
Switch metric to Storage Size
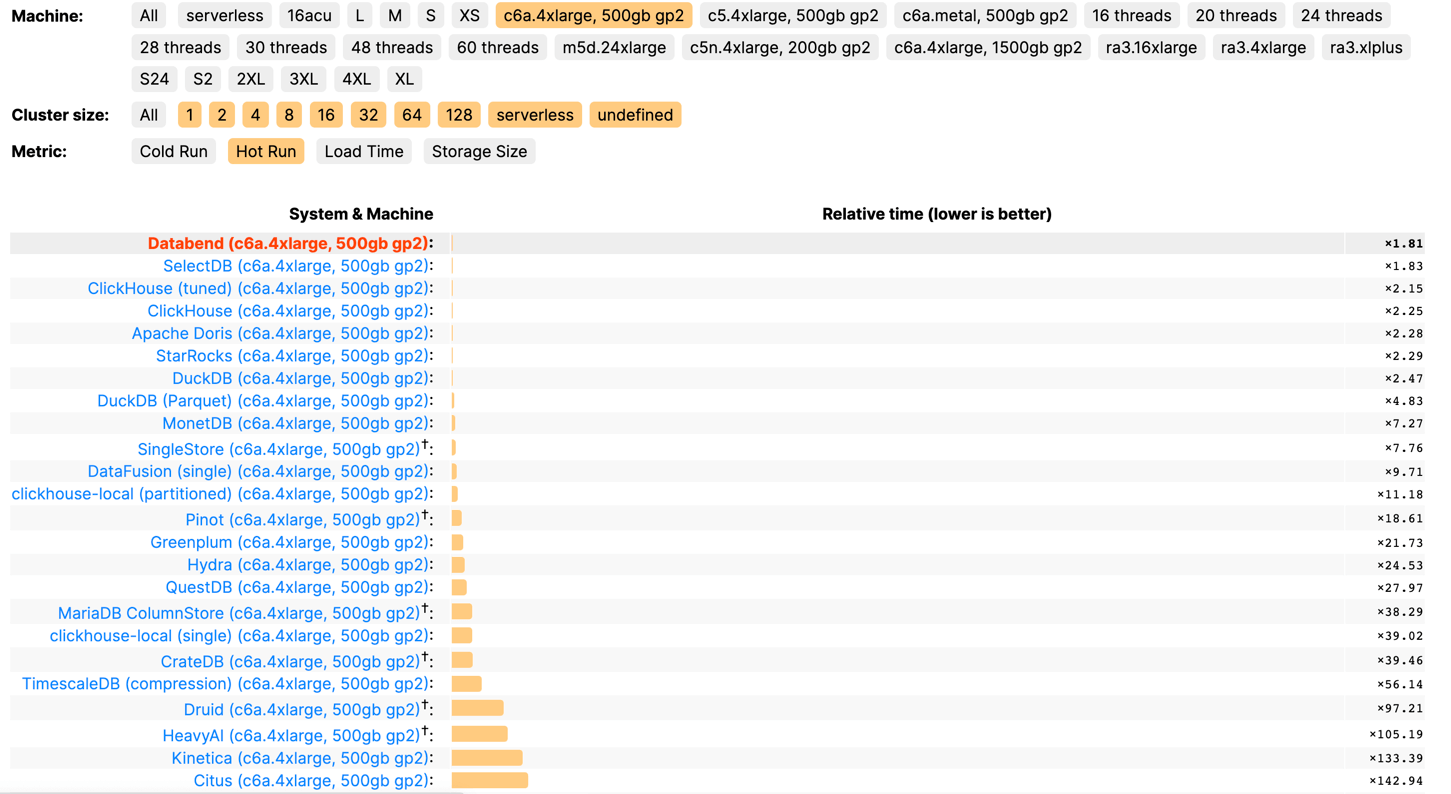coord(479,151)
